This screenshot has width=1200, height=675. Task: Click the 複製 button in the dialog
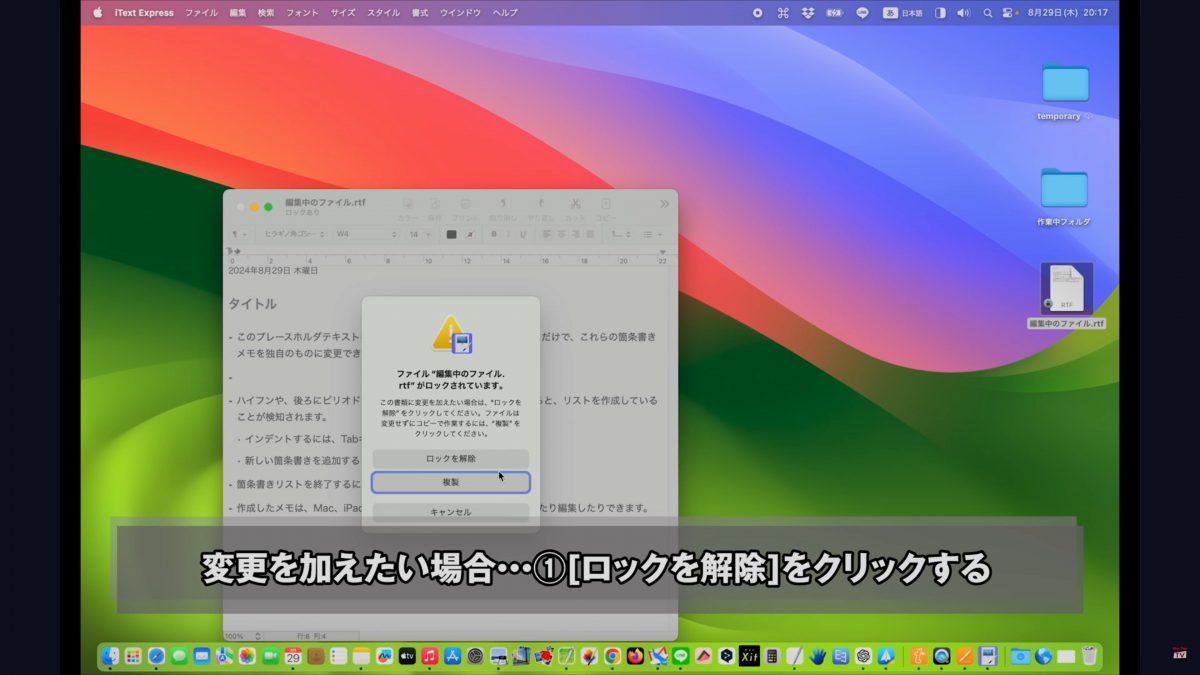tap(450, 482)
